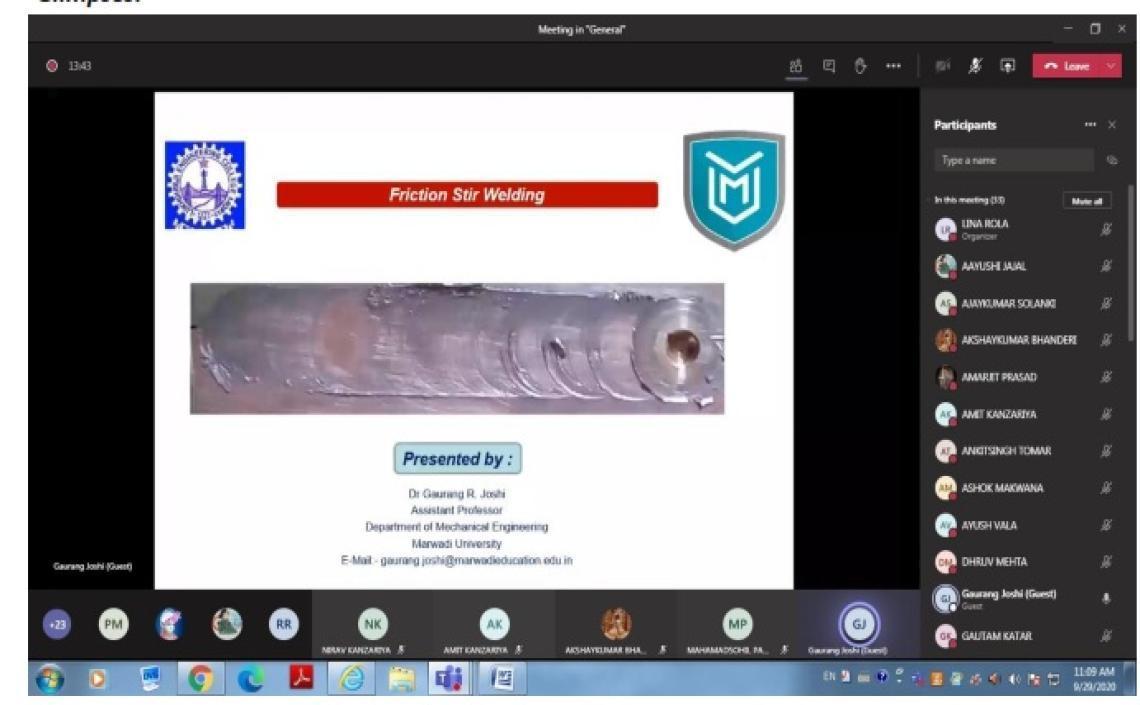
Task: Click mic icon for GAUTAM KATAR
Action: point(1106,636)
